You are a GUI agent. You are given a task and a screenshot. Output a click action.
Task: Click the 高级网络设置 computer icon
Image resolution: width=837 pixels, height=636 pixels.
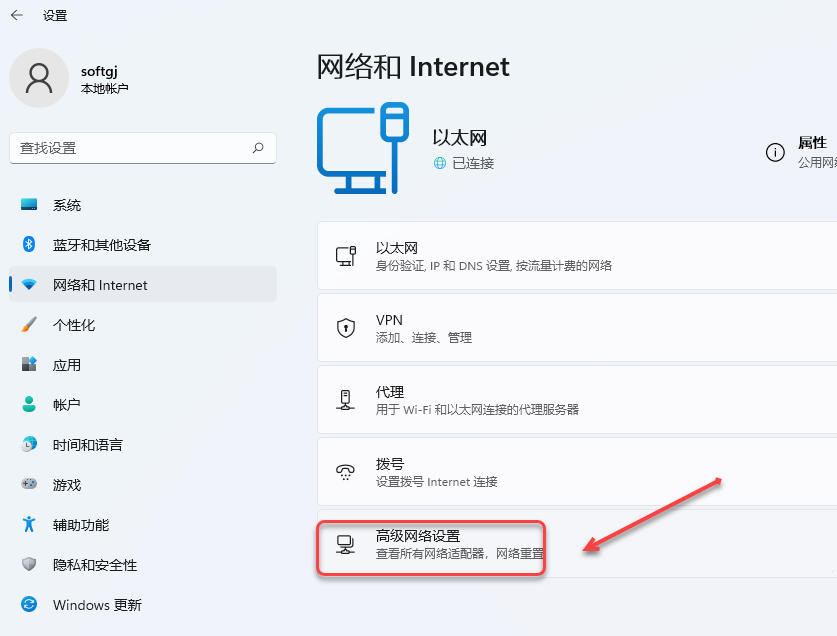coord(345,544)
